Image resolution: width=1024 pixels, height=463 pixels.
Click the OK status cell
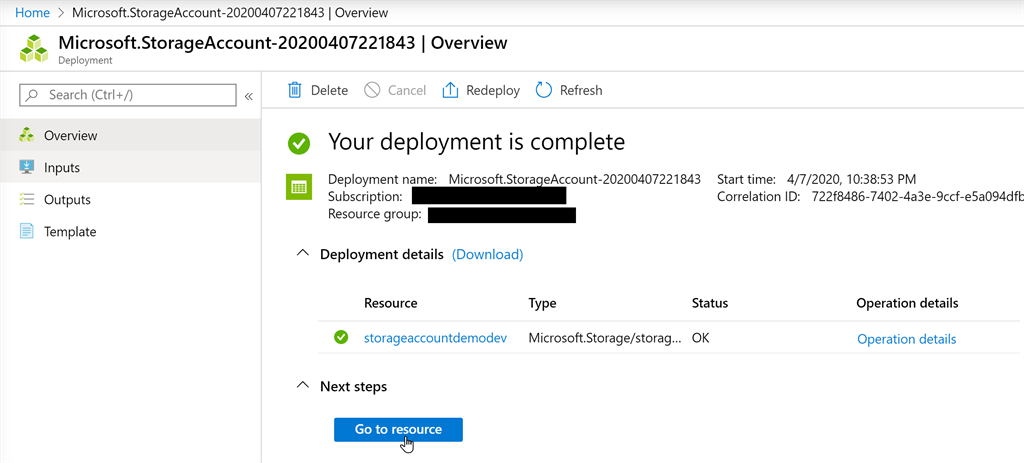701,338
